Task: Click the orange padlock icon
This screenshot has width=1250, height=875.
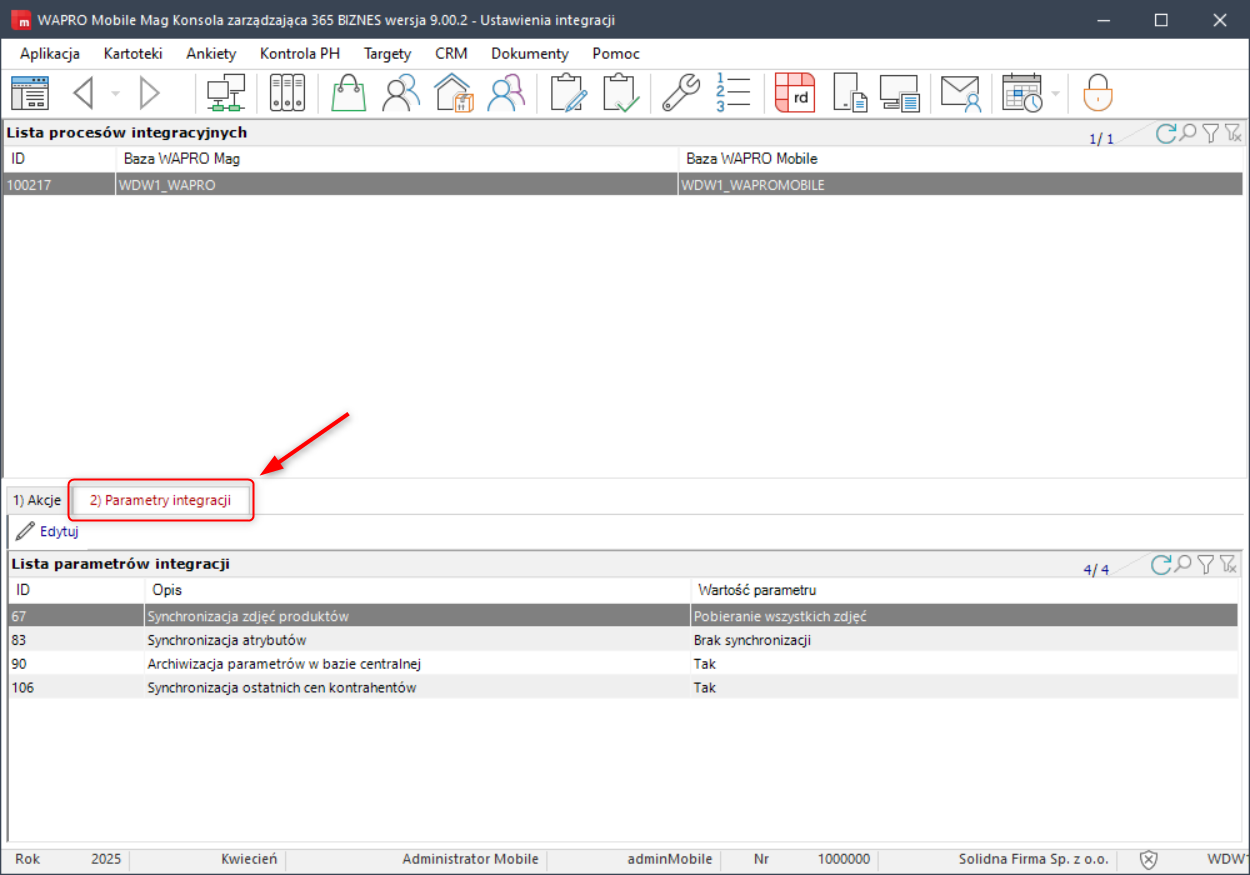Action: [x=1098, y=93]
